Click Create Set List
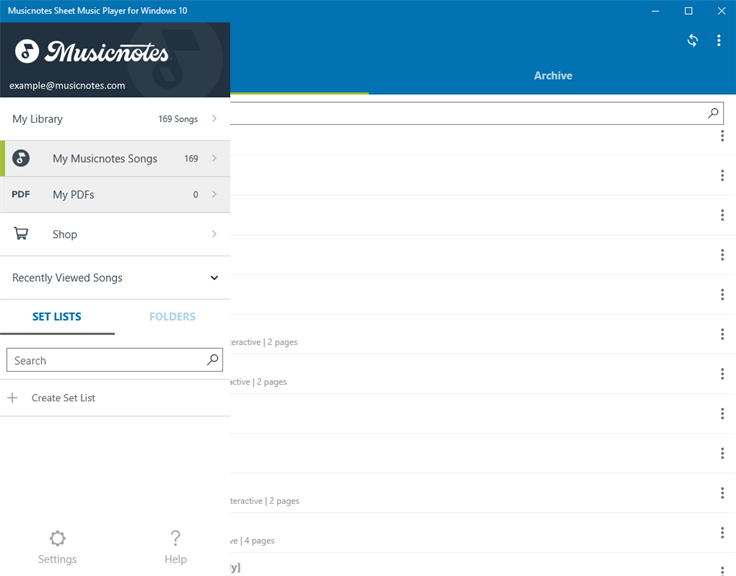736x576 pixels. 115,398
